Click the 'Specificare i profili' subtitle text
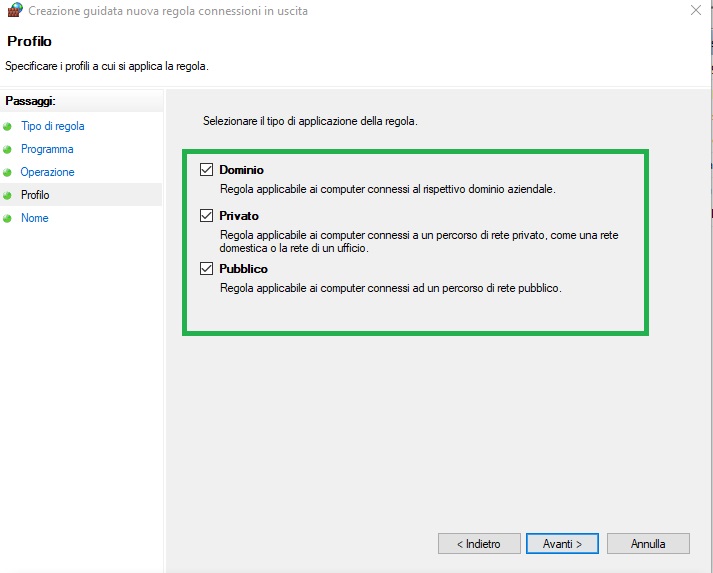Screen dimensions: 713x573 coord(107,66)
